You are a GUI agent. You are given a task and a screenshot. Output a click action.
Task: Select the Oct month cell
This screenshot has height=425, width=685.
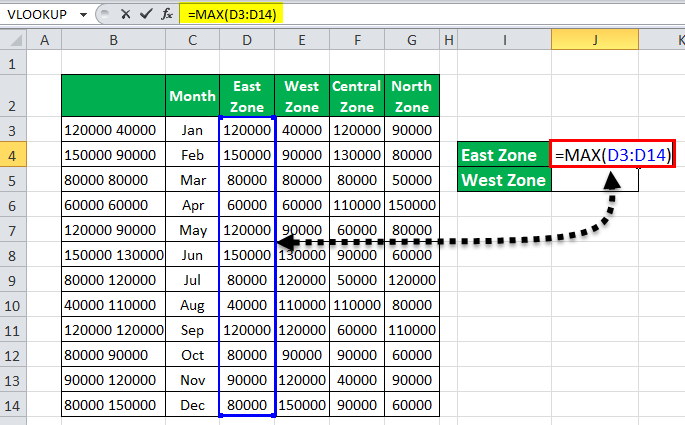(192, 355)
